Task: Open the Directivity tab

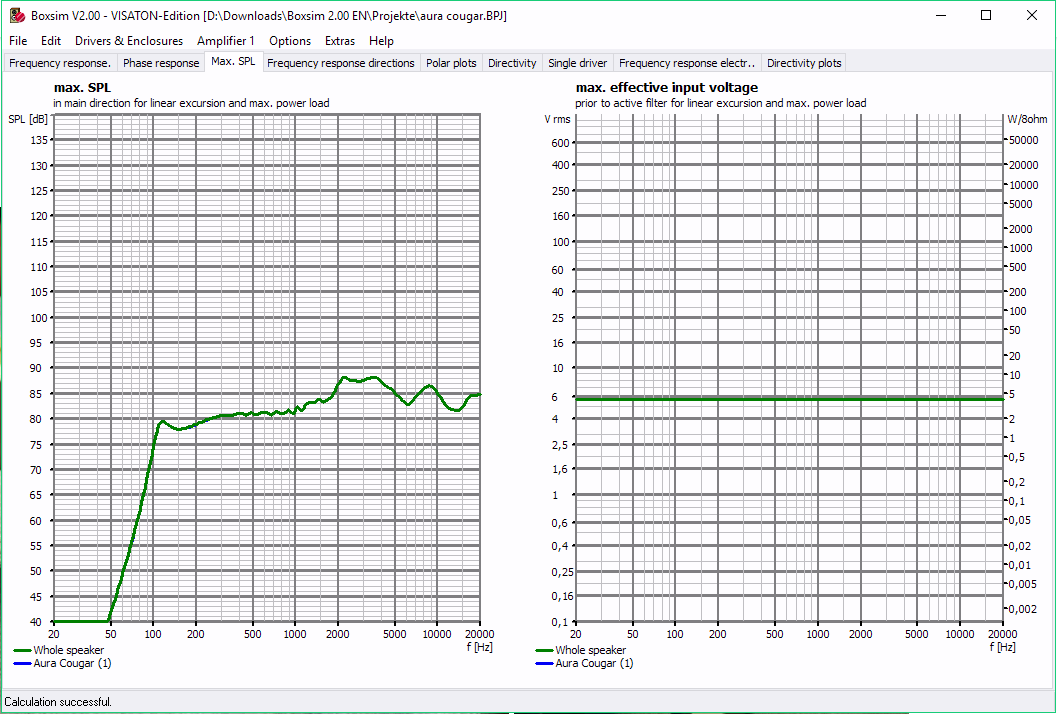Action: tap(512, 62)
